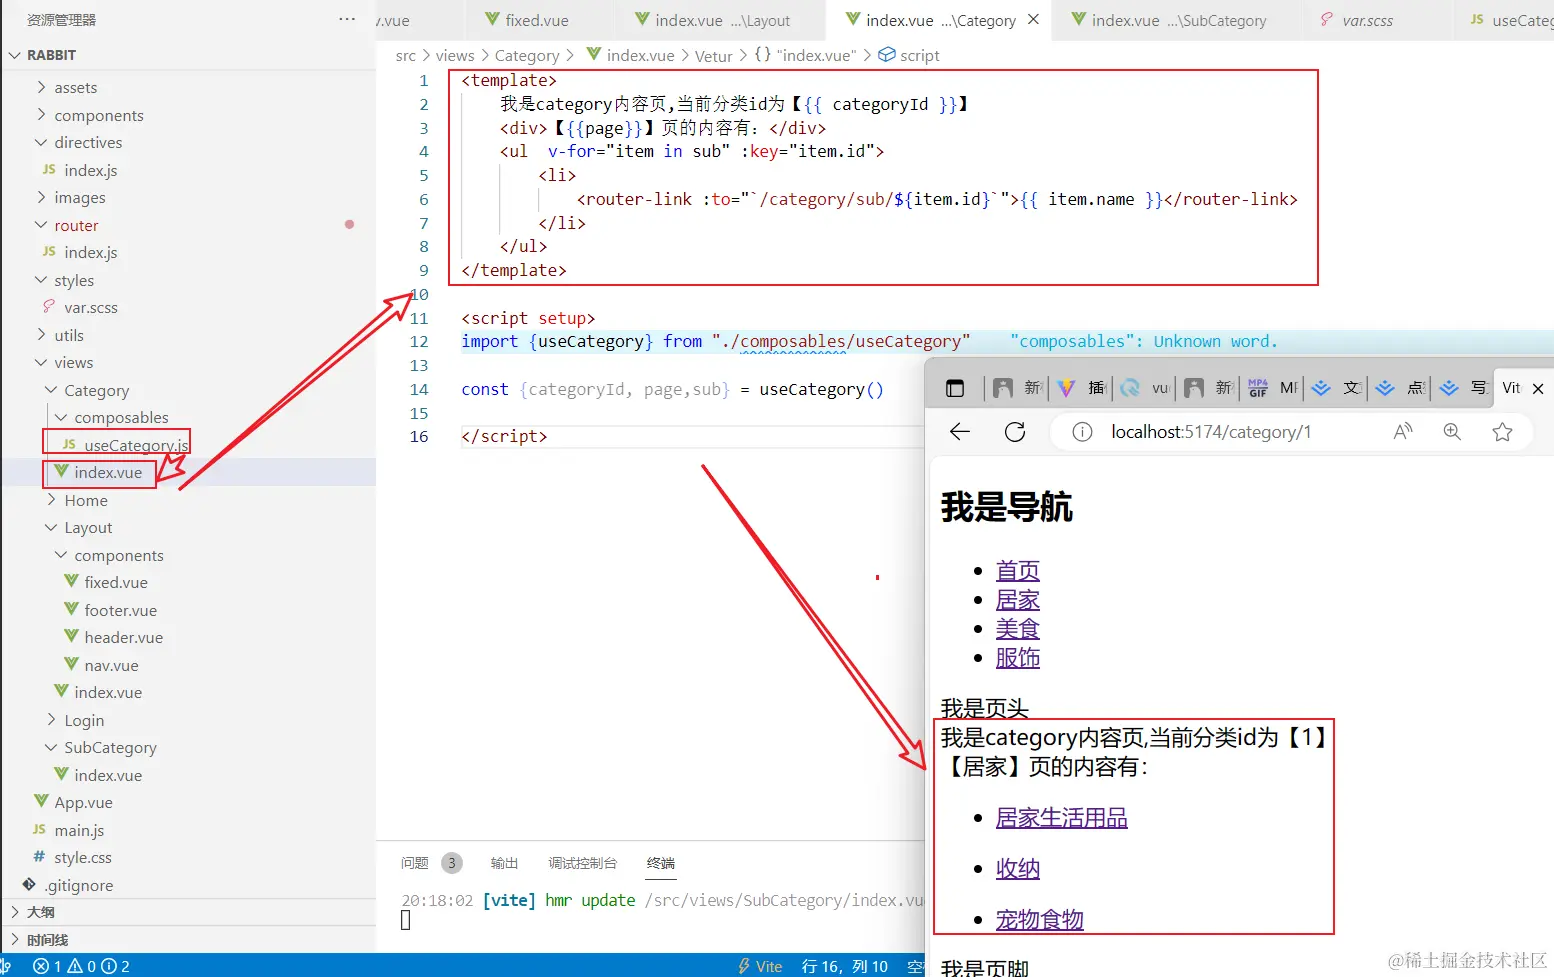Follow the 服饰 navigation link

click(1017, 658)
